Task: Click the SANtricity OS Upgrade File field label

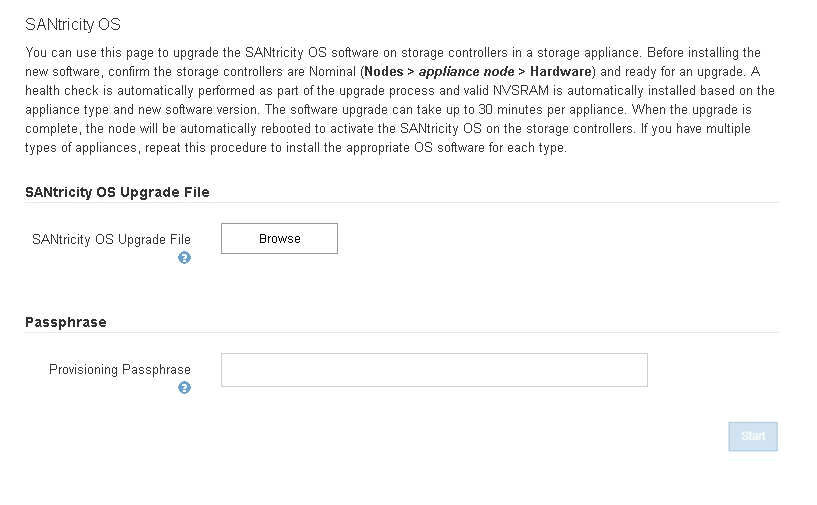Action: click(x=111, y=239)
